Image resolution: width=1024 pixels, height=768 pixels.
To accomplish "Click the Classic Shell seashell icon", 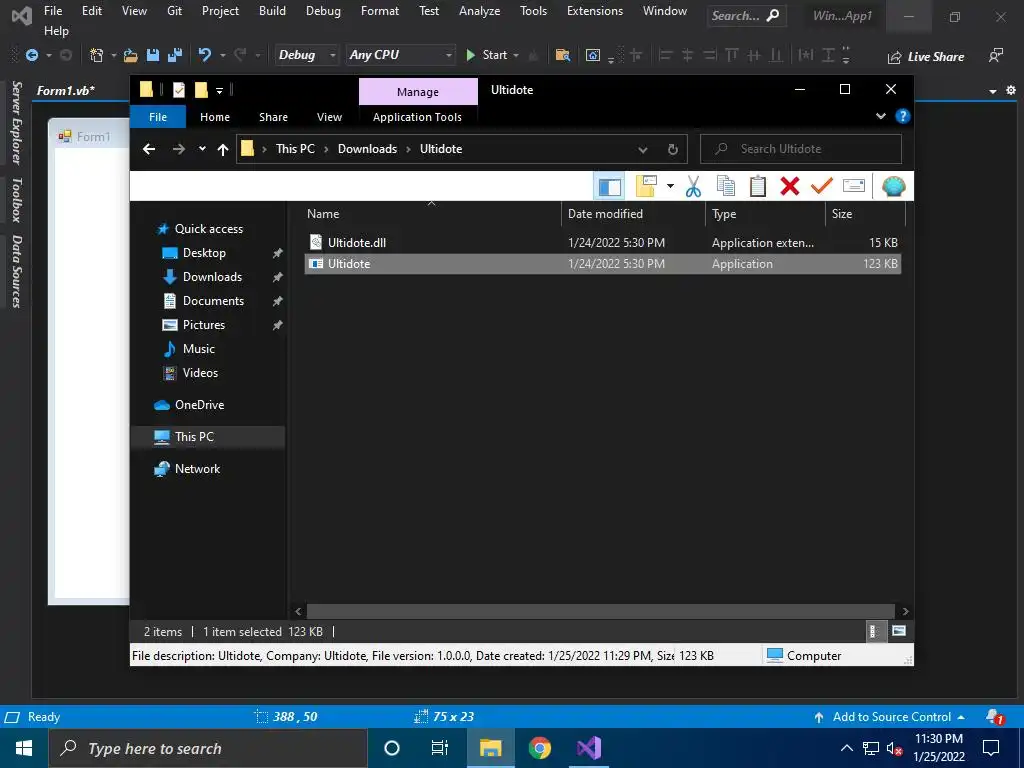I will pos(893,186).
